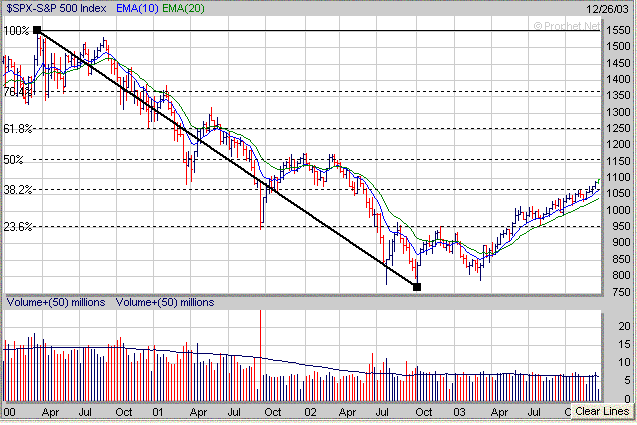This screenshot has height=425, width=637.
Task: Click the 100% Fibonacci level label
Action: [16, 31]
